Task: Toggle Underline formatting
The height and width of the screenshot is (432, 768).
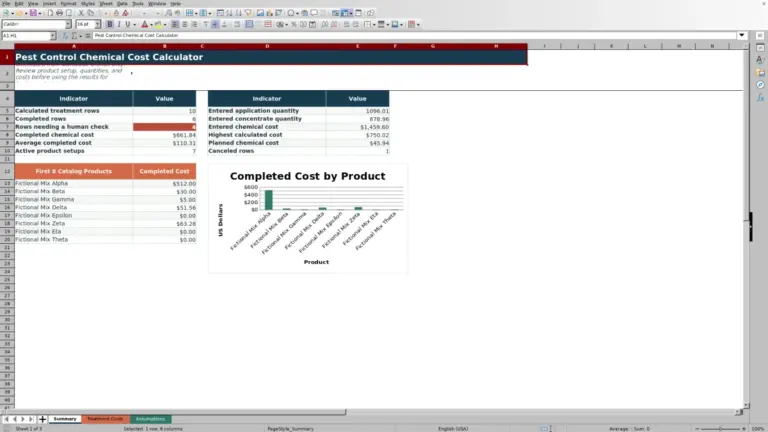Action: (x=127, y=24)
